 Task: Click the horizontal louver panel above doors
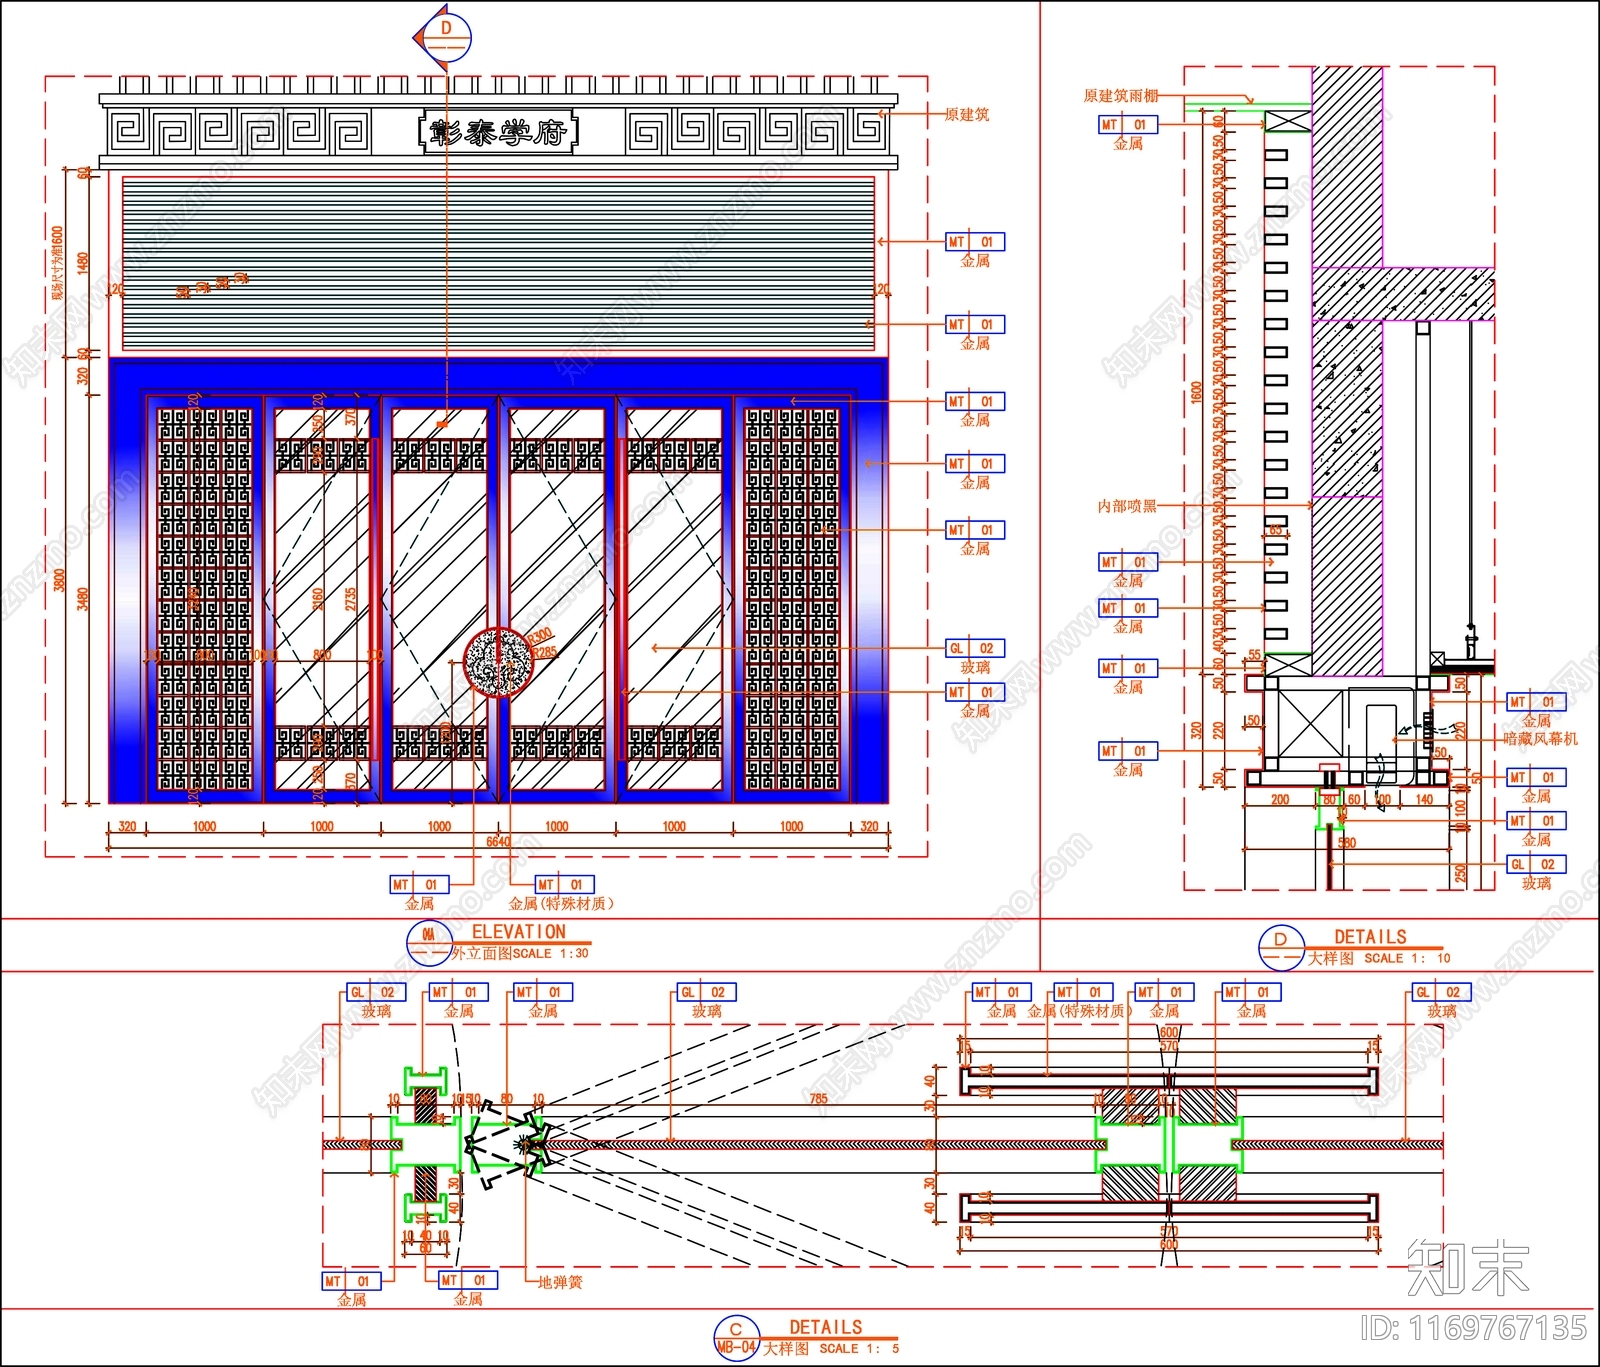point(498,264)
